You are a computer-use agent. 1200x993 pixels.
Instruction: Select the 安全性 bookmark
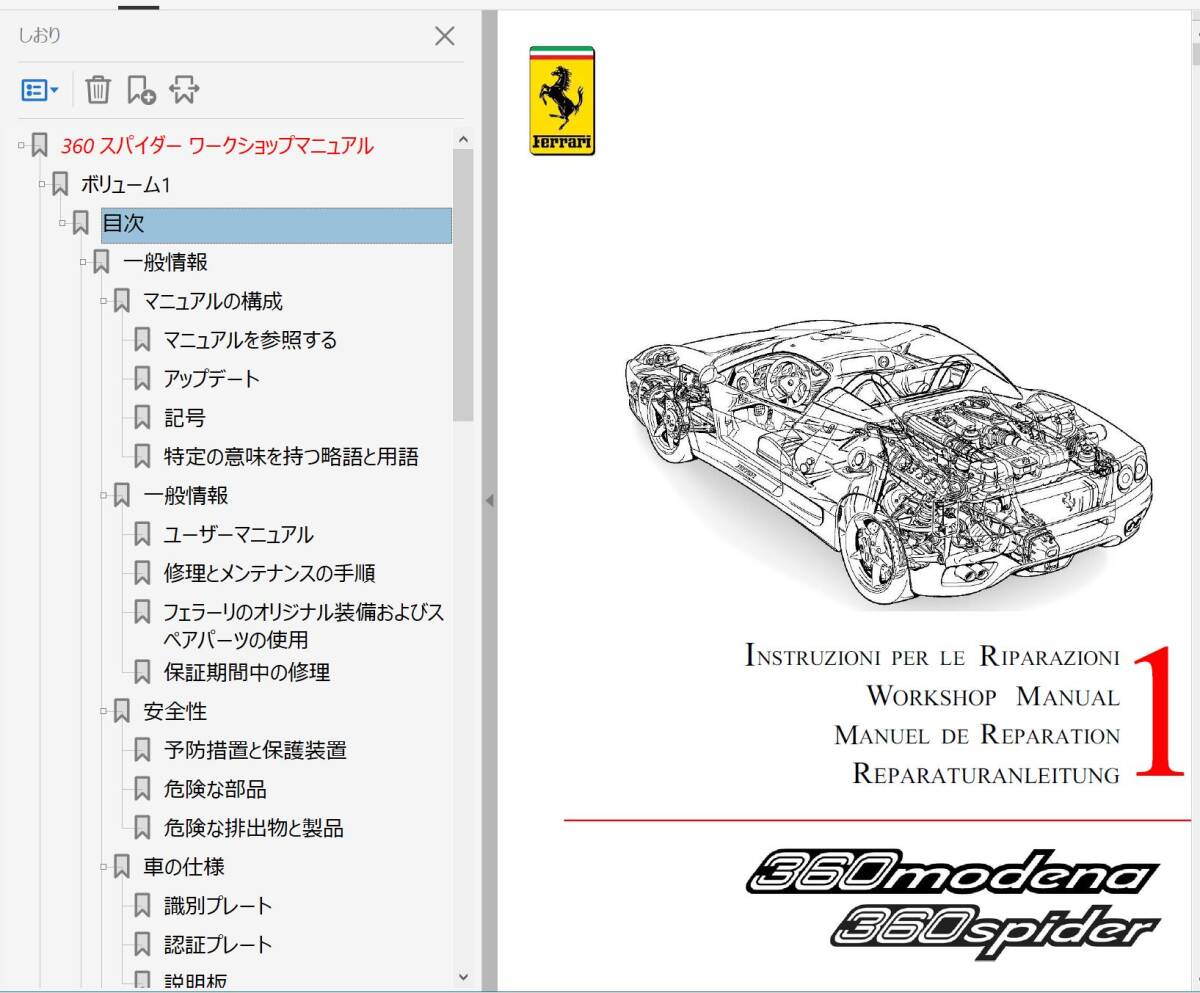pos(175,711)
